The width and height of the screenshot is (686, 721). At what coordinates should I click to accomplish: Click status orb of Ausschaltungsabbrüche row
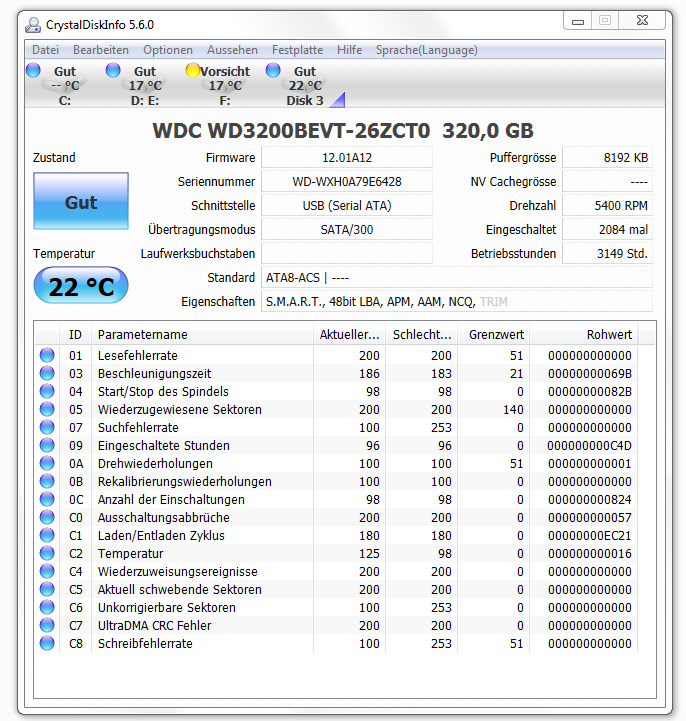47,517
